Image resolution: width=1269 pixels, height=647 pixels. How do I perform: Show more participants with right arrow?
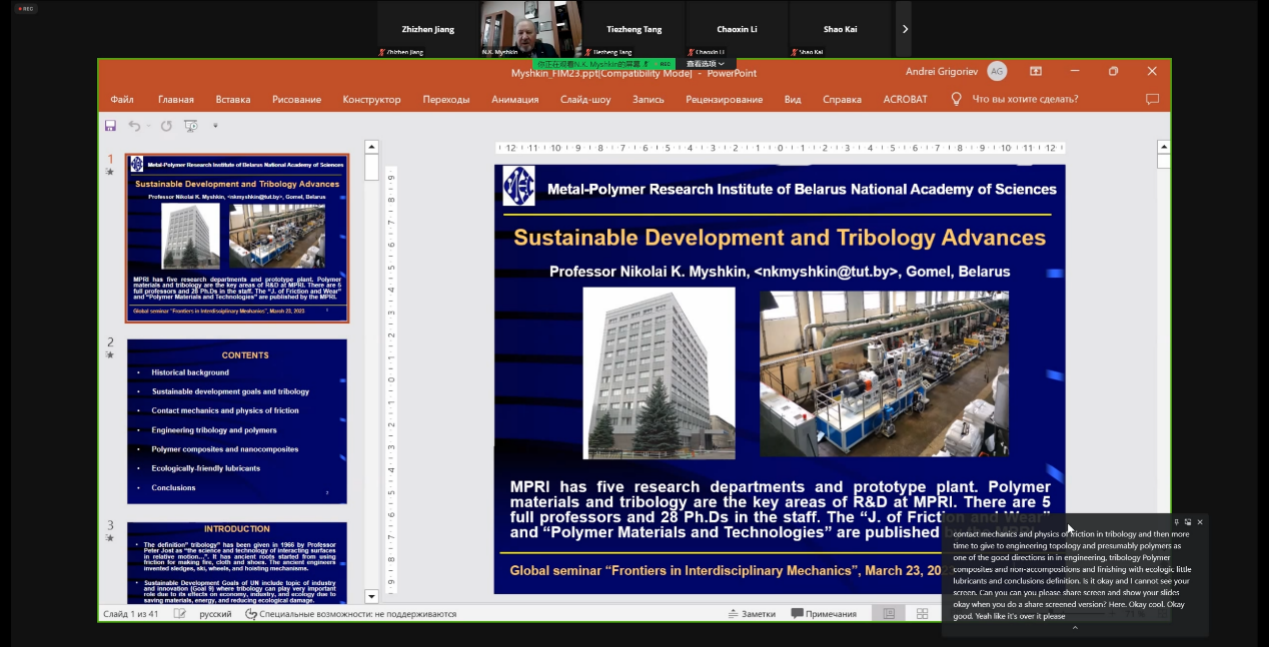pos(904,29)
